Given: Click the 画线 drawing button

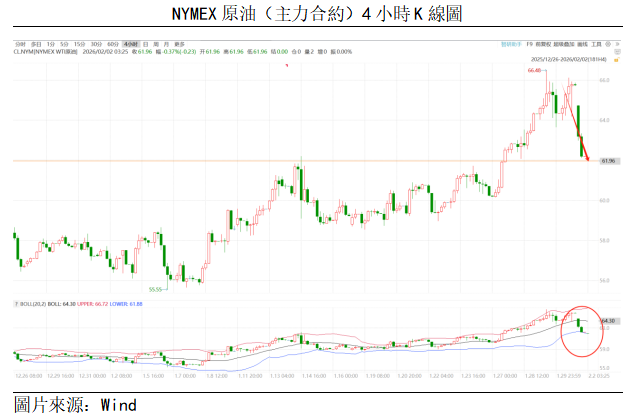Looking at the screenshot, I should [x=580, y=44].
